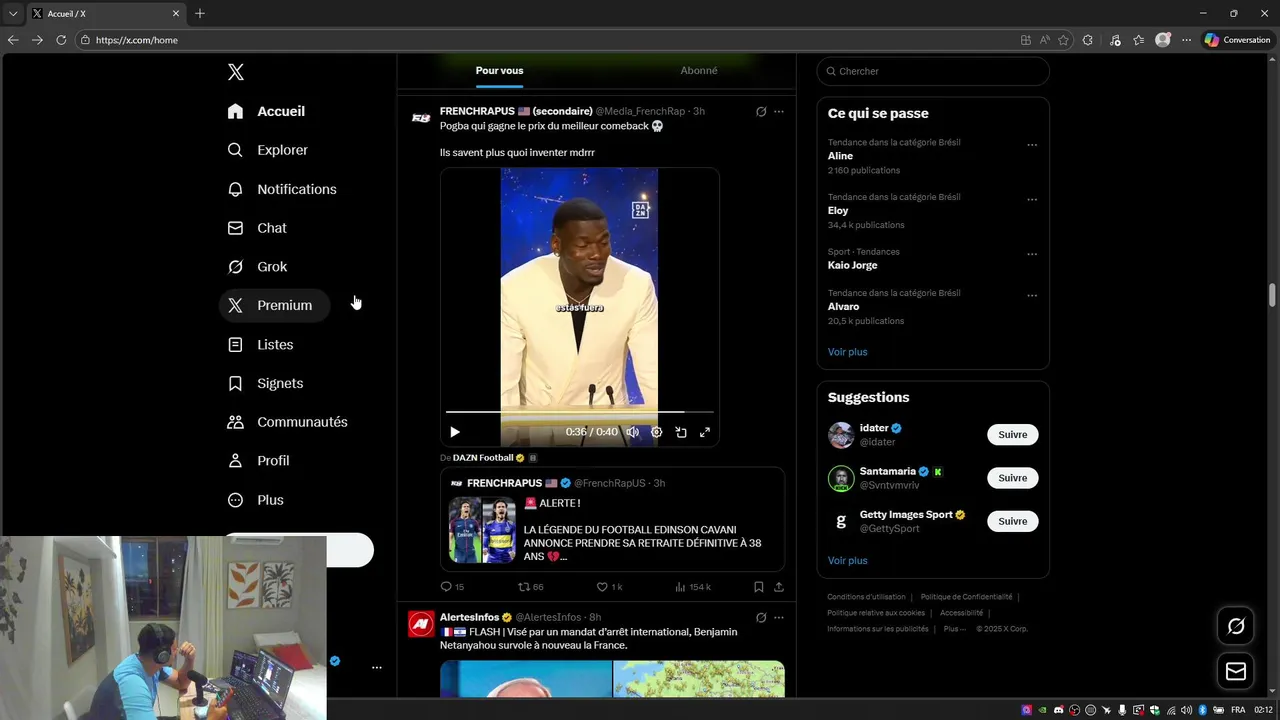This screenshot has width=1280, height=720.
Task: Open Edge settings and more menu
Action: [1187, 40]
